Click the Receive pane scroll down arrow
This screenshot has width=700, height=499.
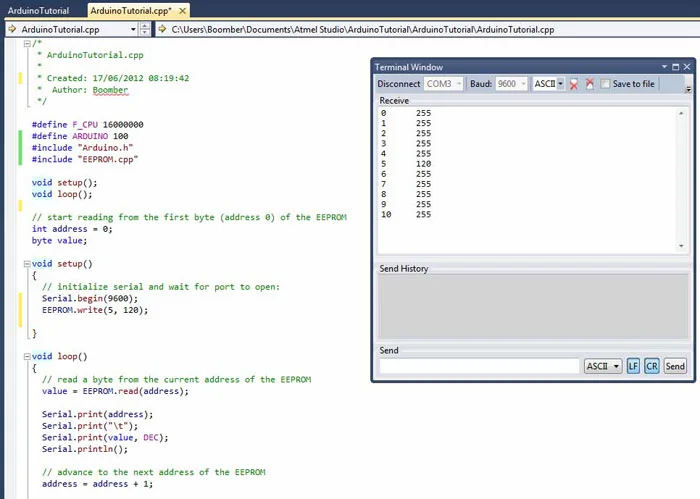pos(681,246)
